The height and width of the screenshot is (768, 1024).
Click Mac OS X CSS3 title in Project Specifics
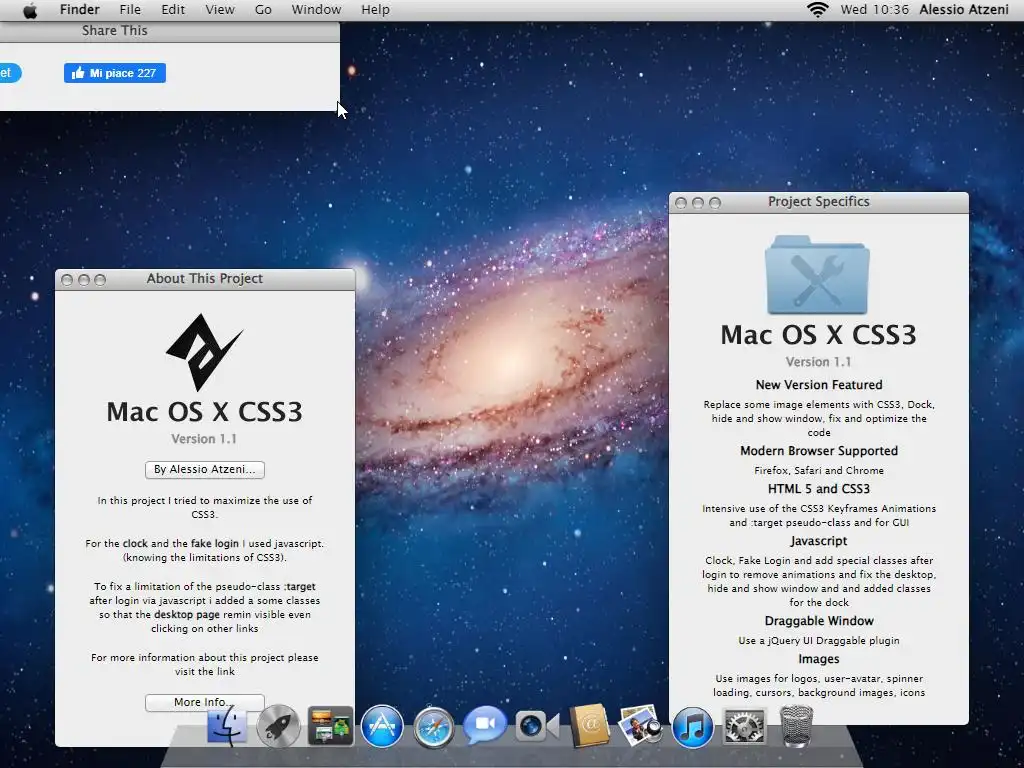pyautogui.click(x=818, y=335)
